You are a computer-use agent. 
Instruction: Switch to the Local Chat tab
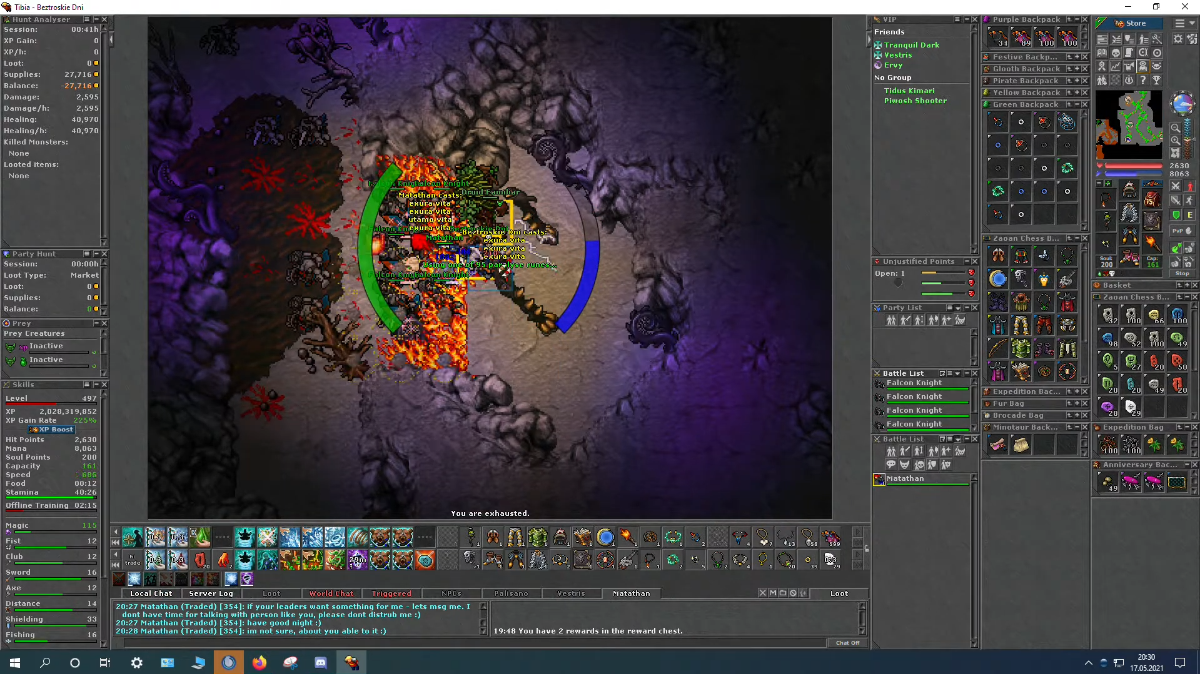pos(152,594)
